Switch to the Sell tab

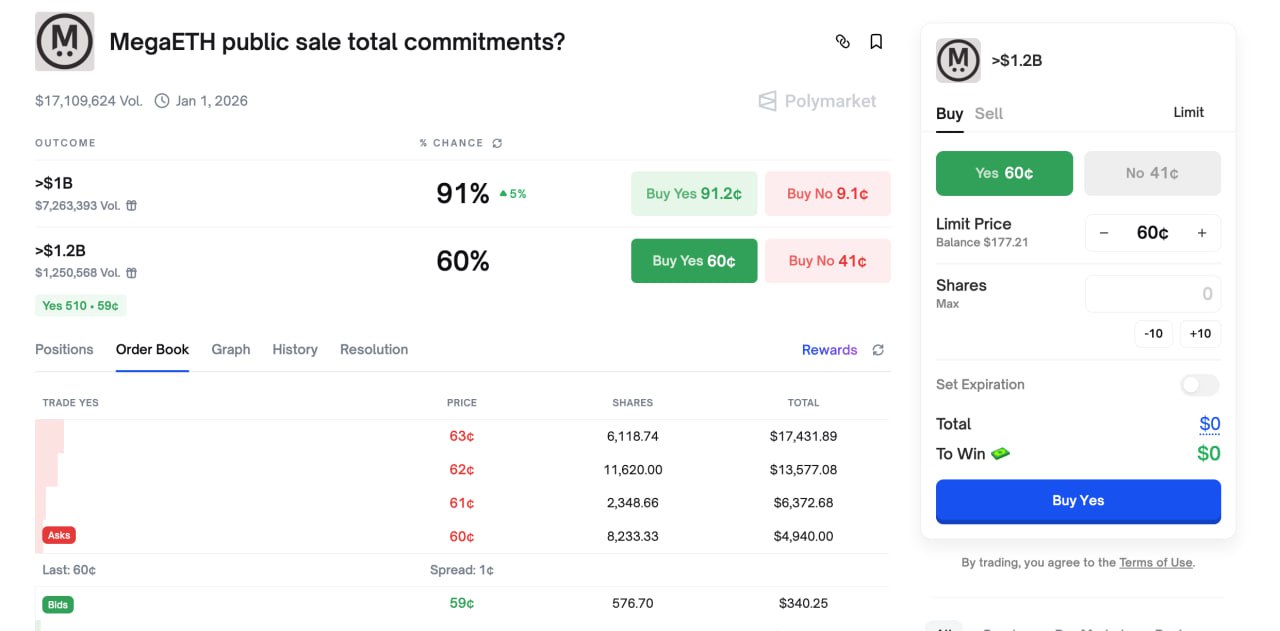coord(988,113)
